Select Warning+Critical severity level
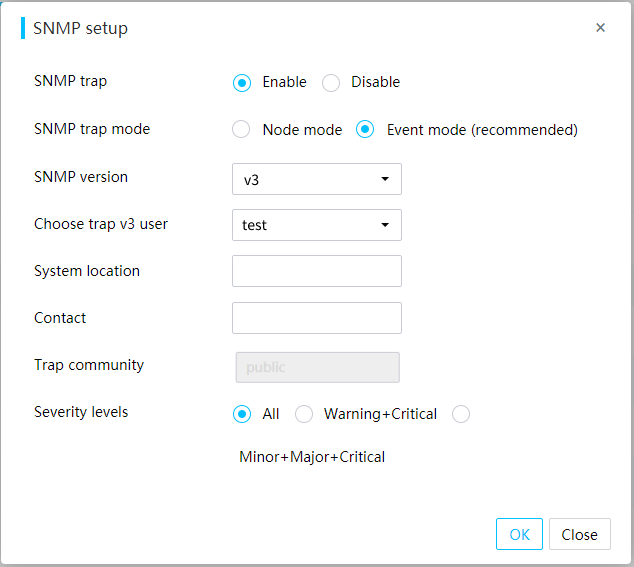Image resolution: width=634 pixels, height=567 pixels. (x=304, y=414)
